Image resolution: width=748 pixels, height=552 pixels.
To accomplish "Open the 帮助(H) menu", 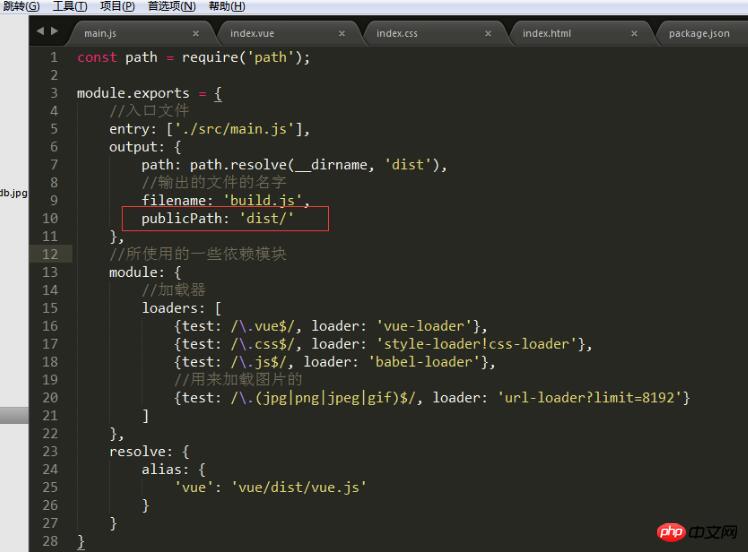I will tap(227, 6).
